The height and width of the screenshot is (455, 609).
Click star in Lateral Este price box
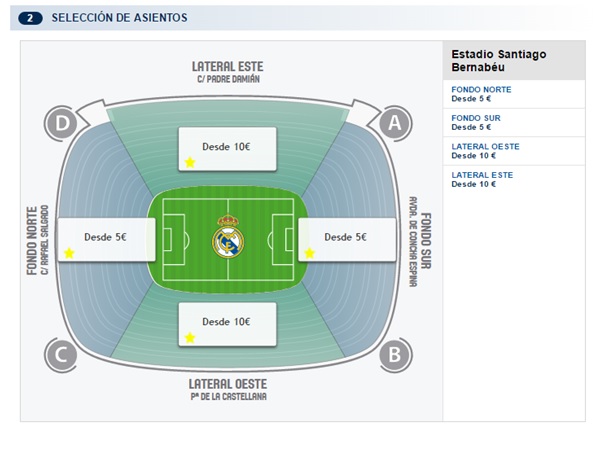tap(190, 161)
